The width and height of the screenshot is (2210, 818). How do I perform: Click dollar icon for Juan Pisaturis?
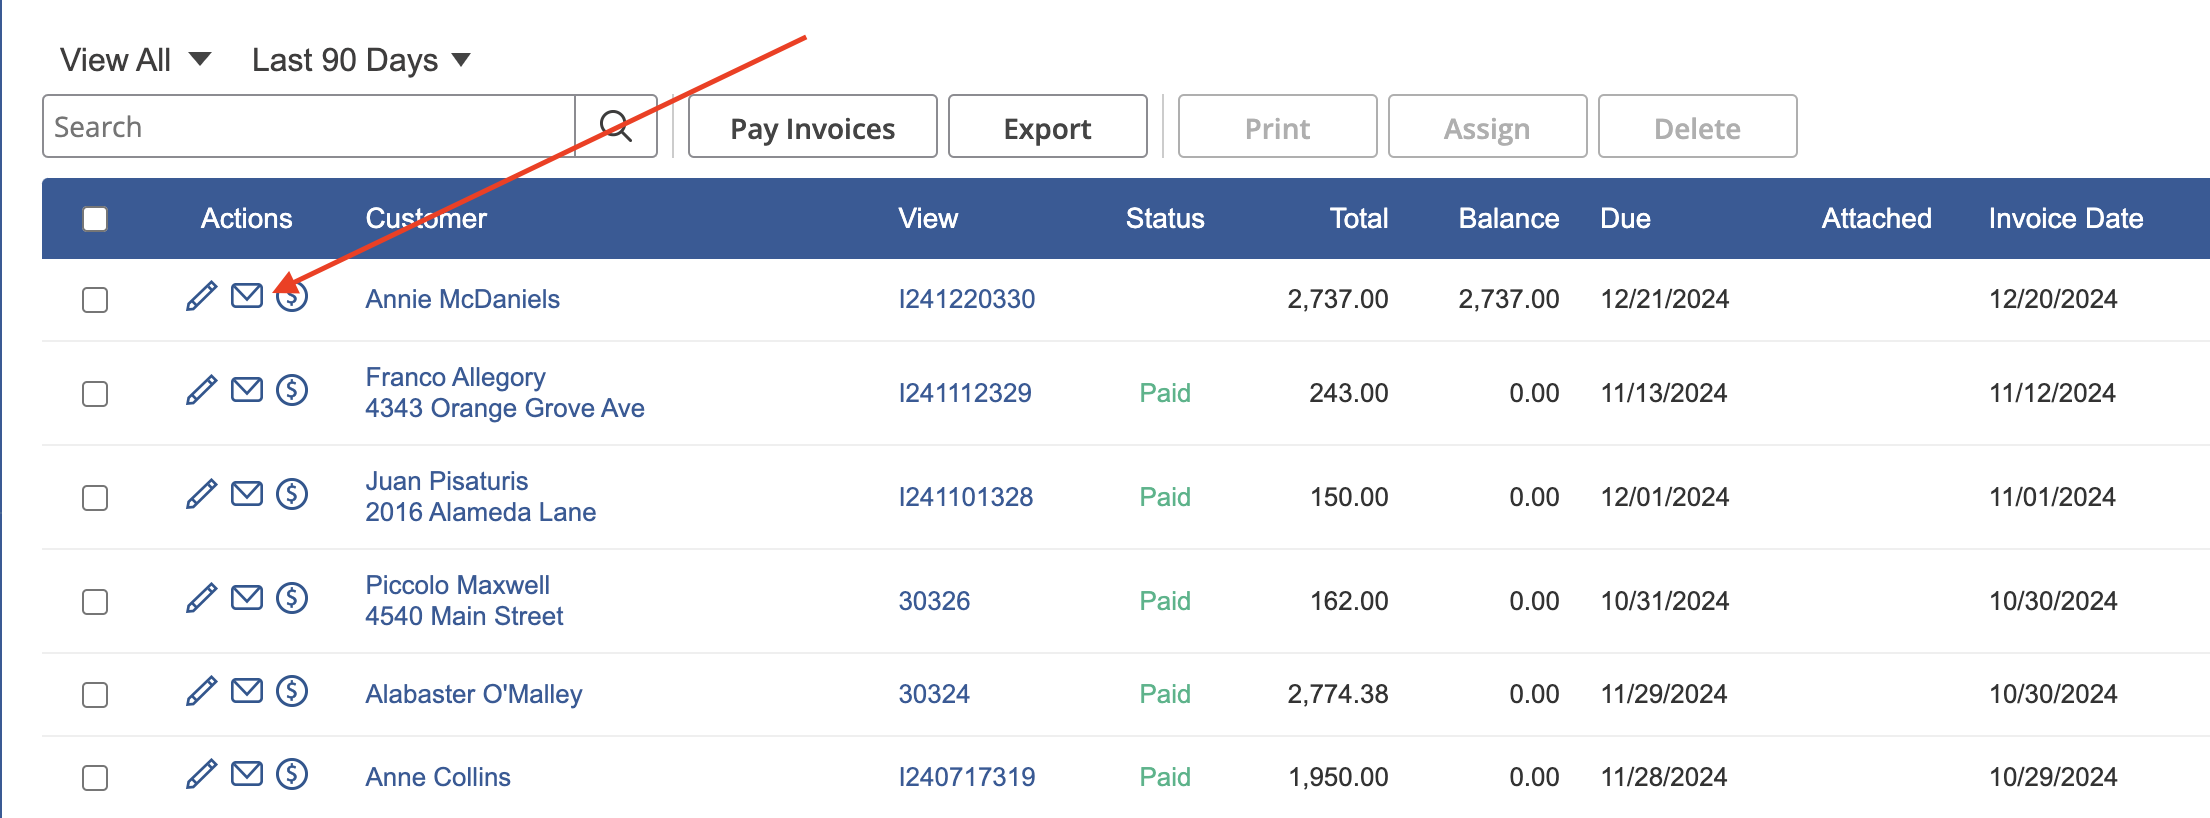click(x=292, y=494)
